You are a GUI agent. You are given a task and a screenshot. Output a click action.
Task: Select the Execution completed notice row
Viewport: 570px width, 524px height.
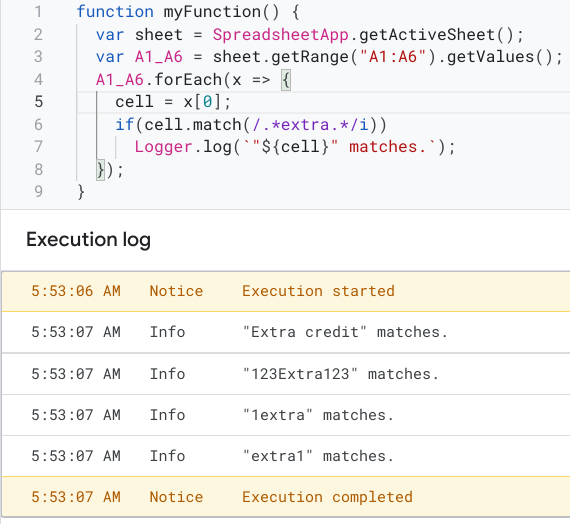pos(286,497)
